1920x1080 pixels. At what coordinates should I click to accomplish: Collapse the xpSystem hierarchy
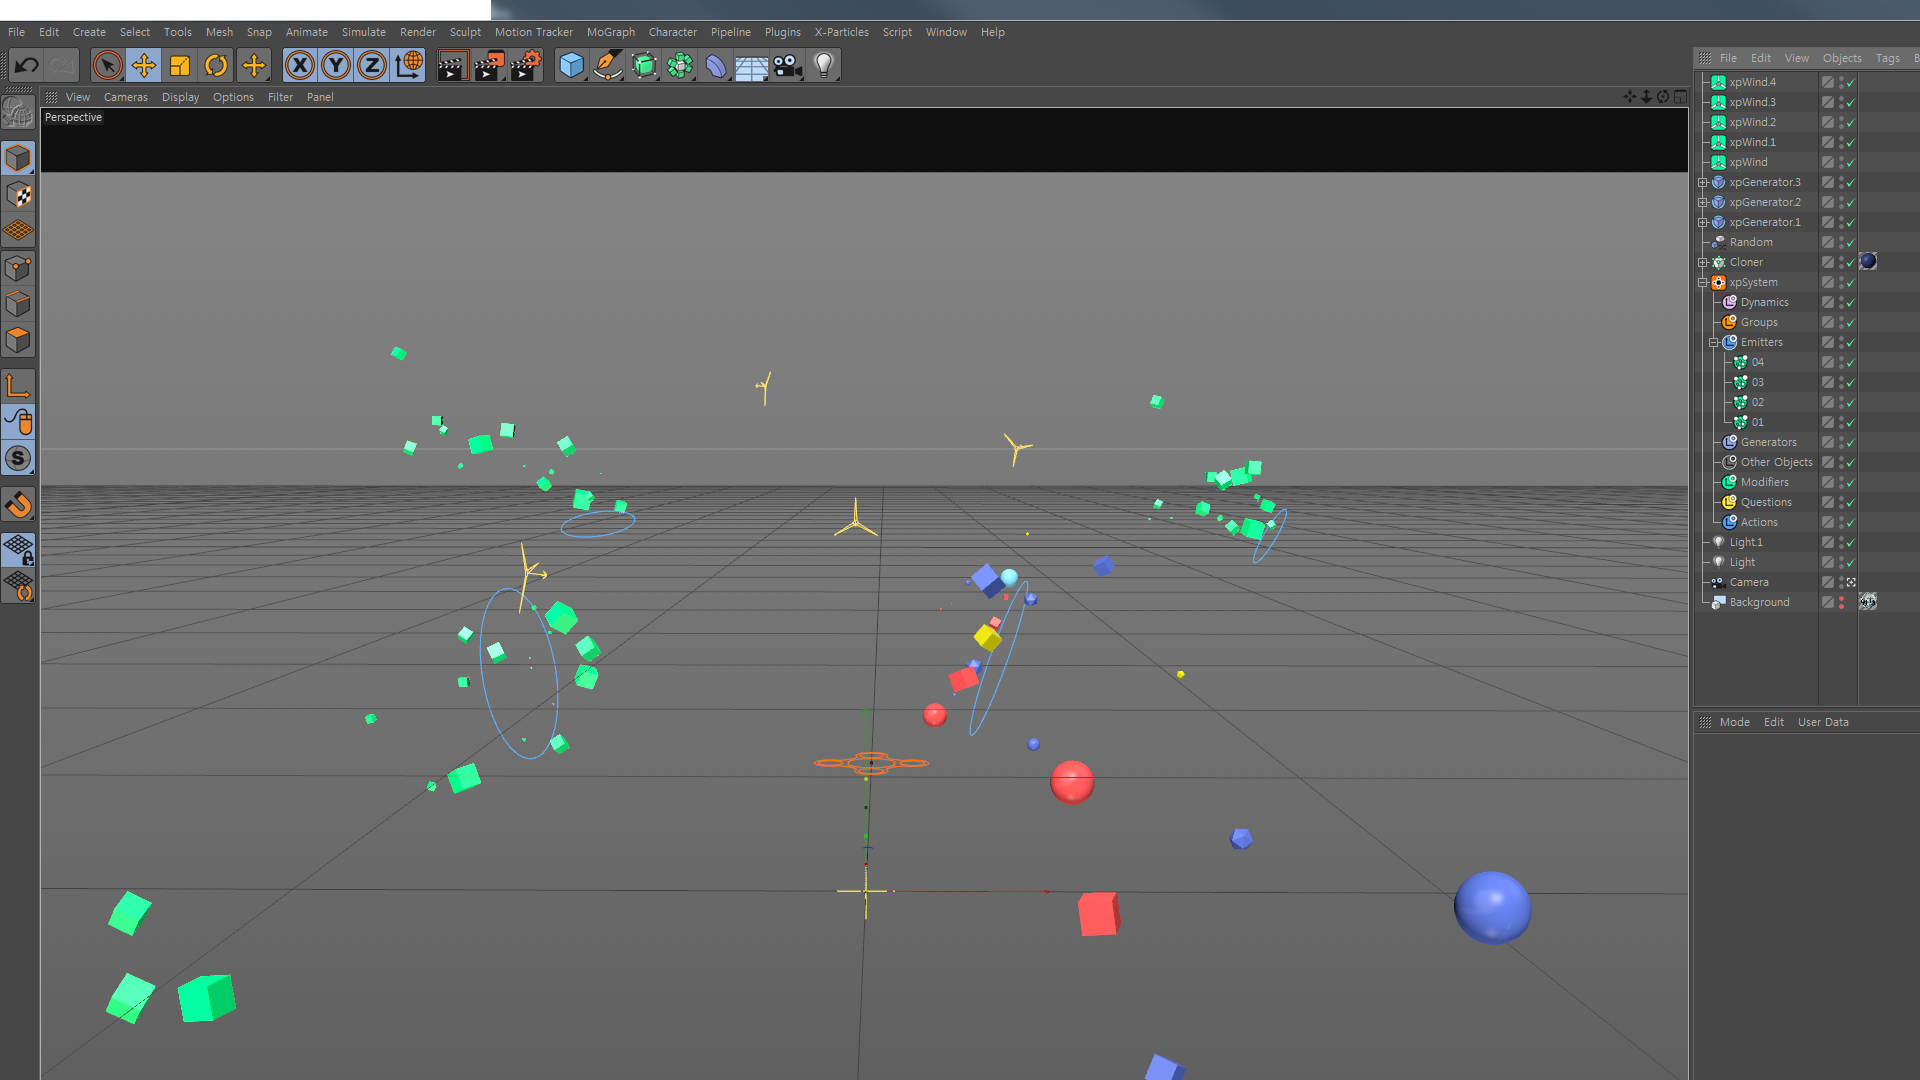[x=1702, y=282]
